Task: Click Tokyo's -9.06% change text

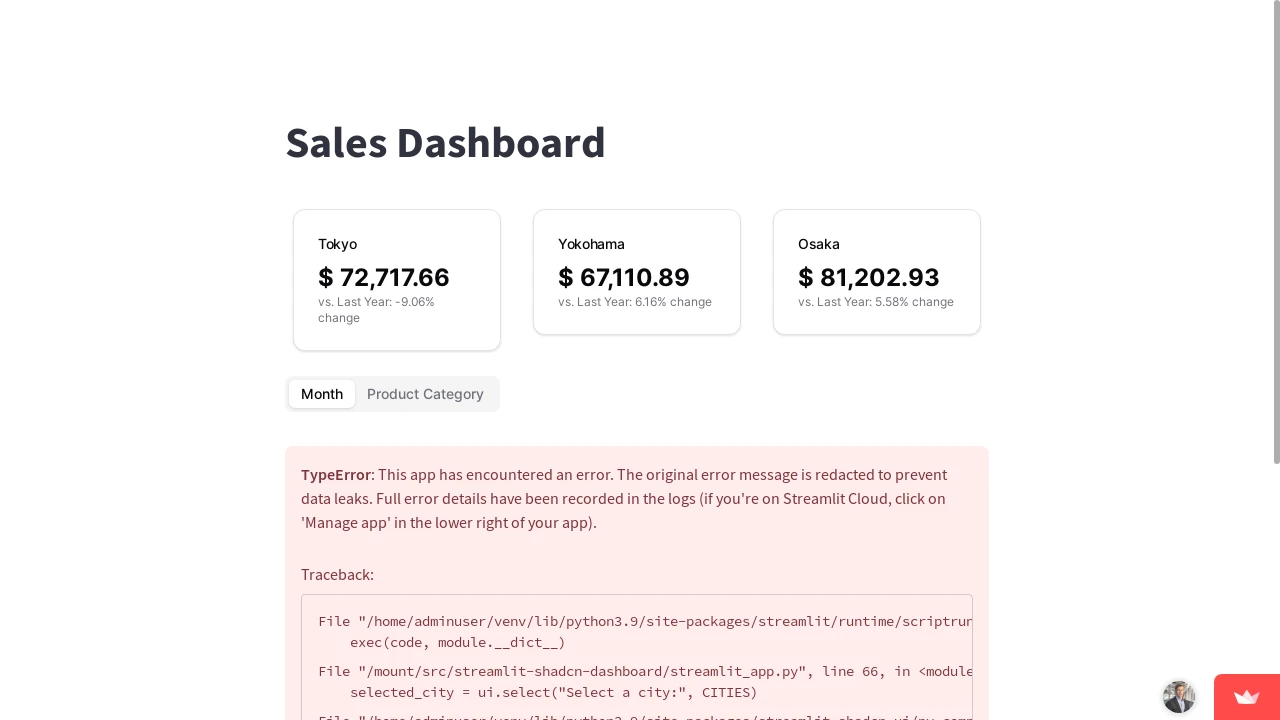Action: (x=376, y=309)
